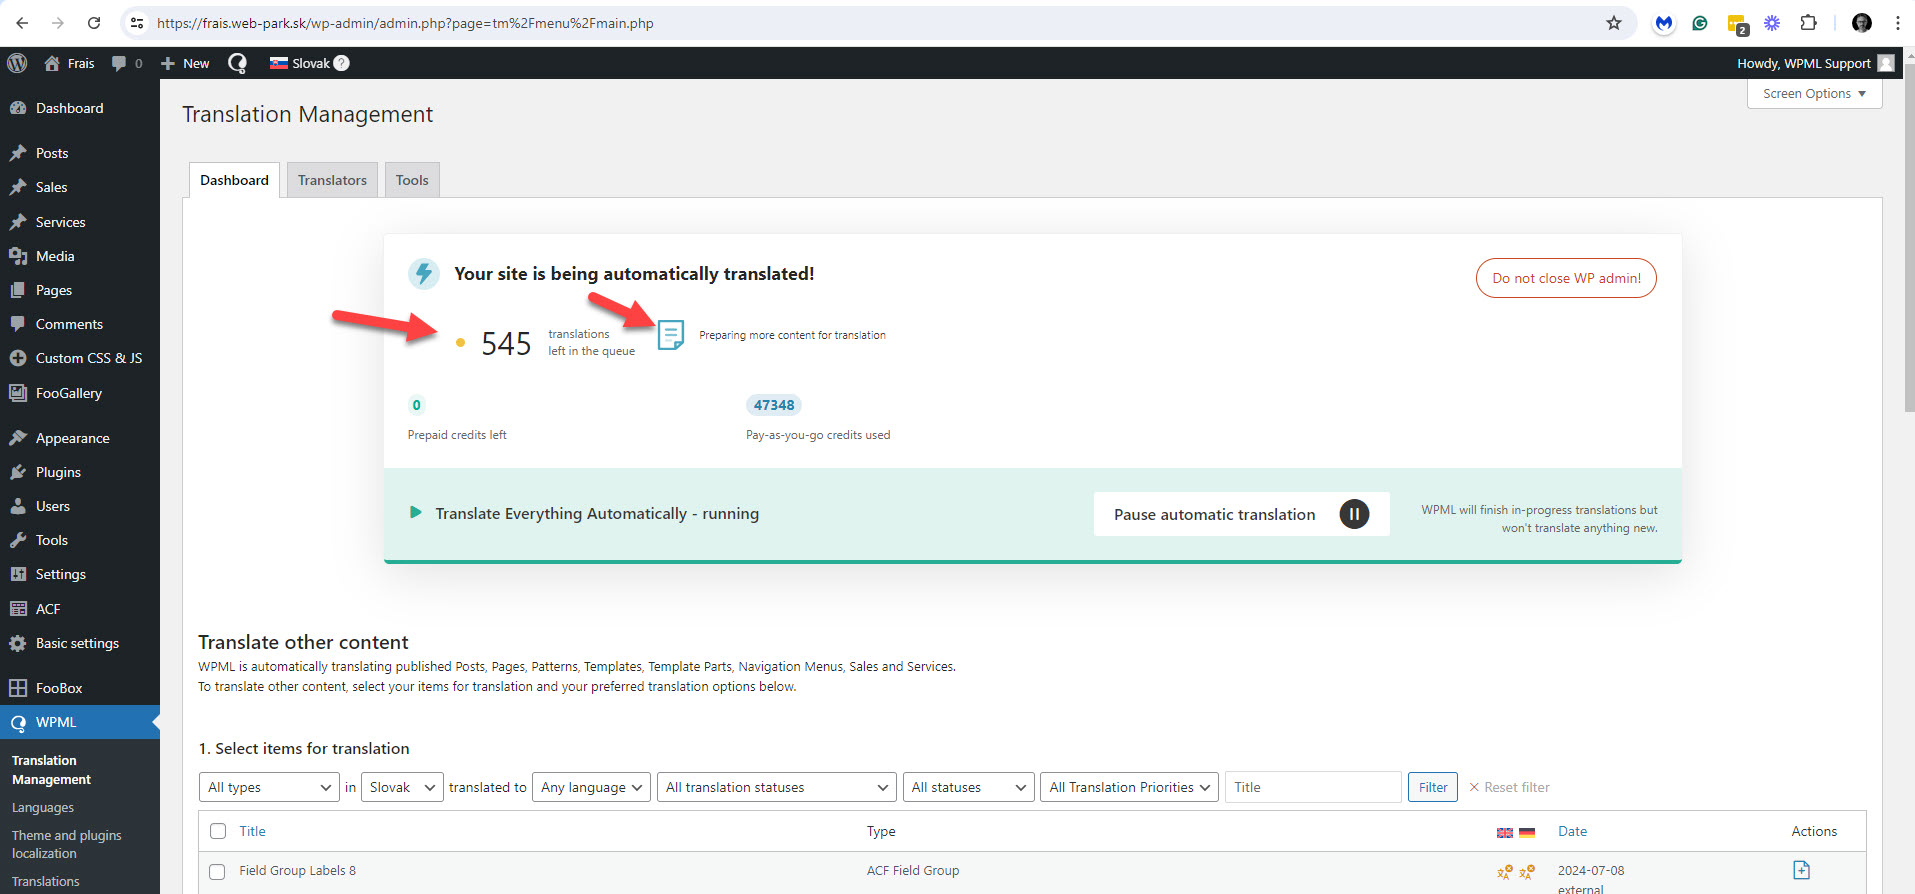Screen dimensions: 1915x894
Task: Open the All Translation Priorities dropdown
Action: (1129, 787)
